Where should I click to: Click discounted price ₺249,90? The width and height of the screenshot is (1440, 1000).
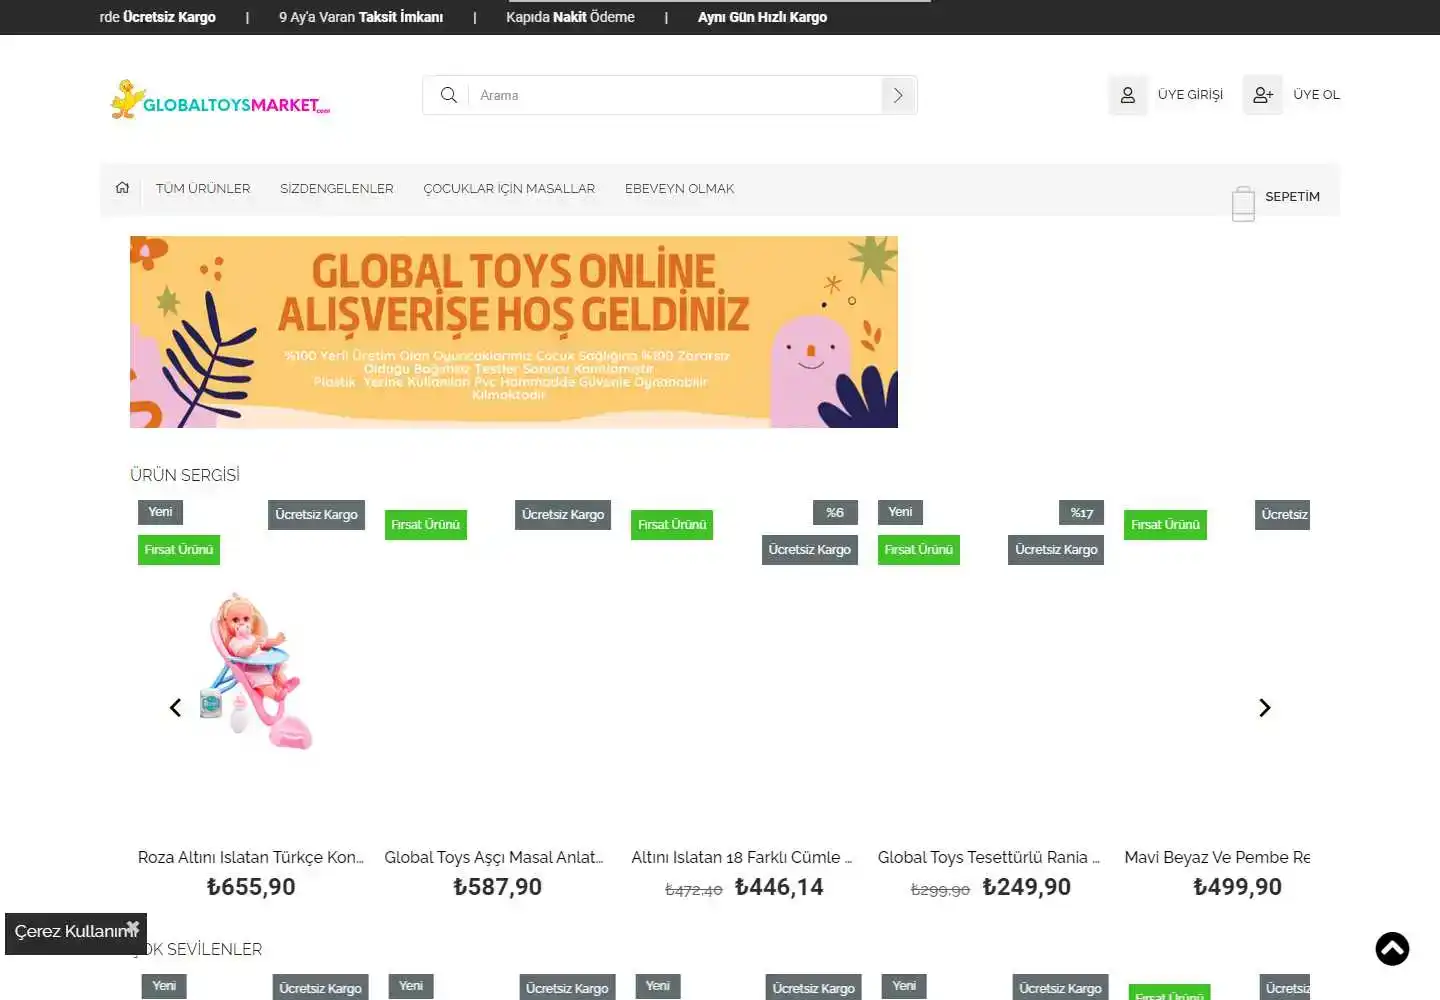pos(1026,887)
